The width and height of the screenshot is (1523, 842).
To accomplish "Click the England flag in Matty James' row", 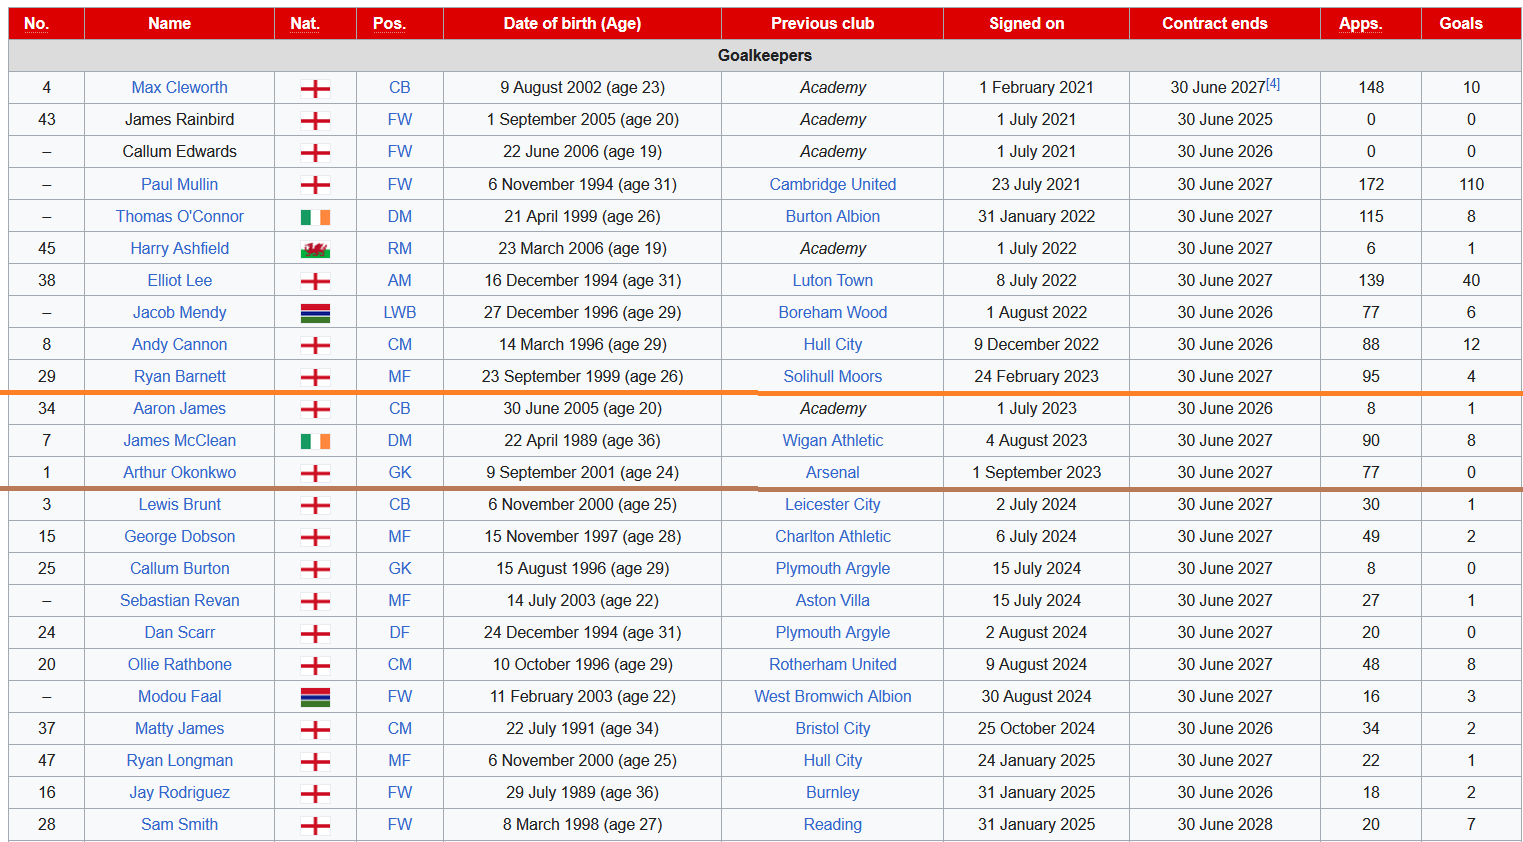I will (x=315, y=729).
